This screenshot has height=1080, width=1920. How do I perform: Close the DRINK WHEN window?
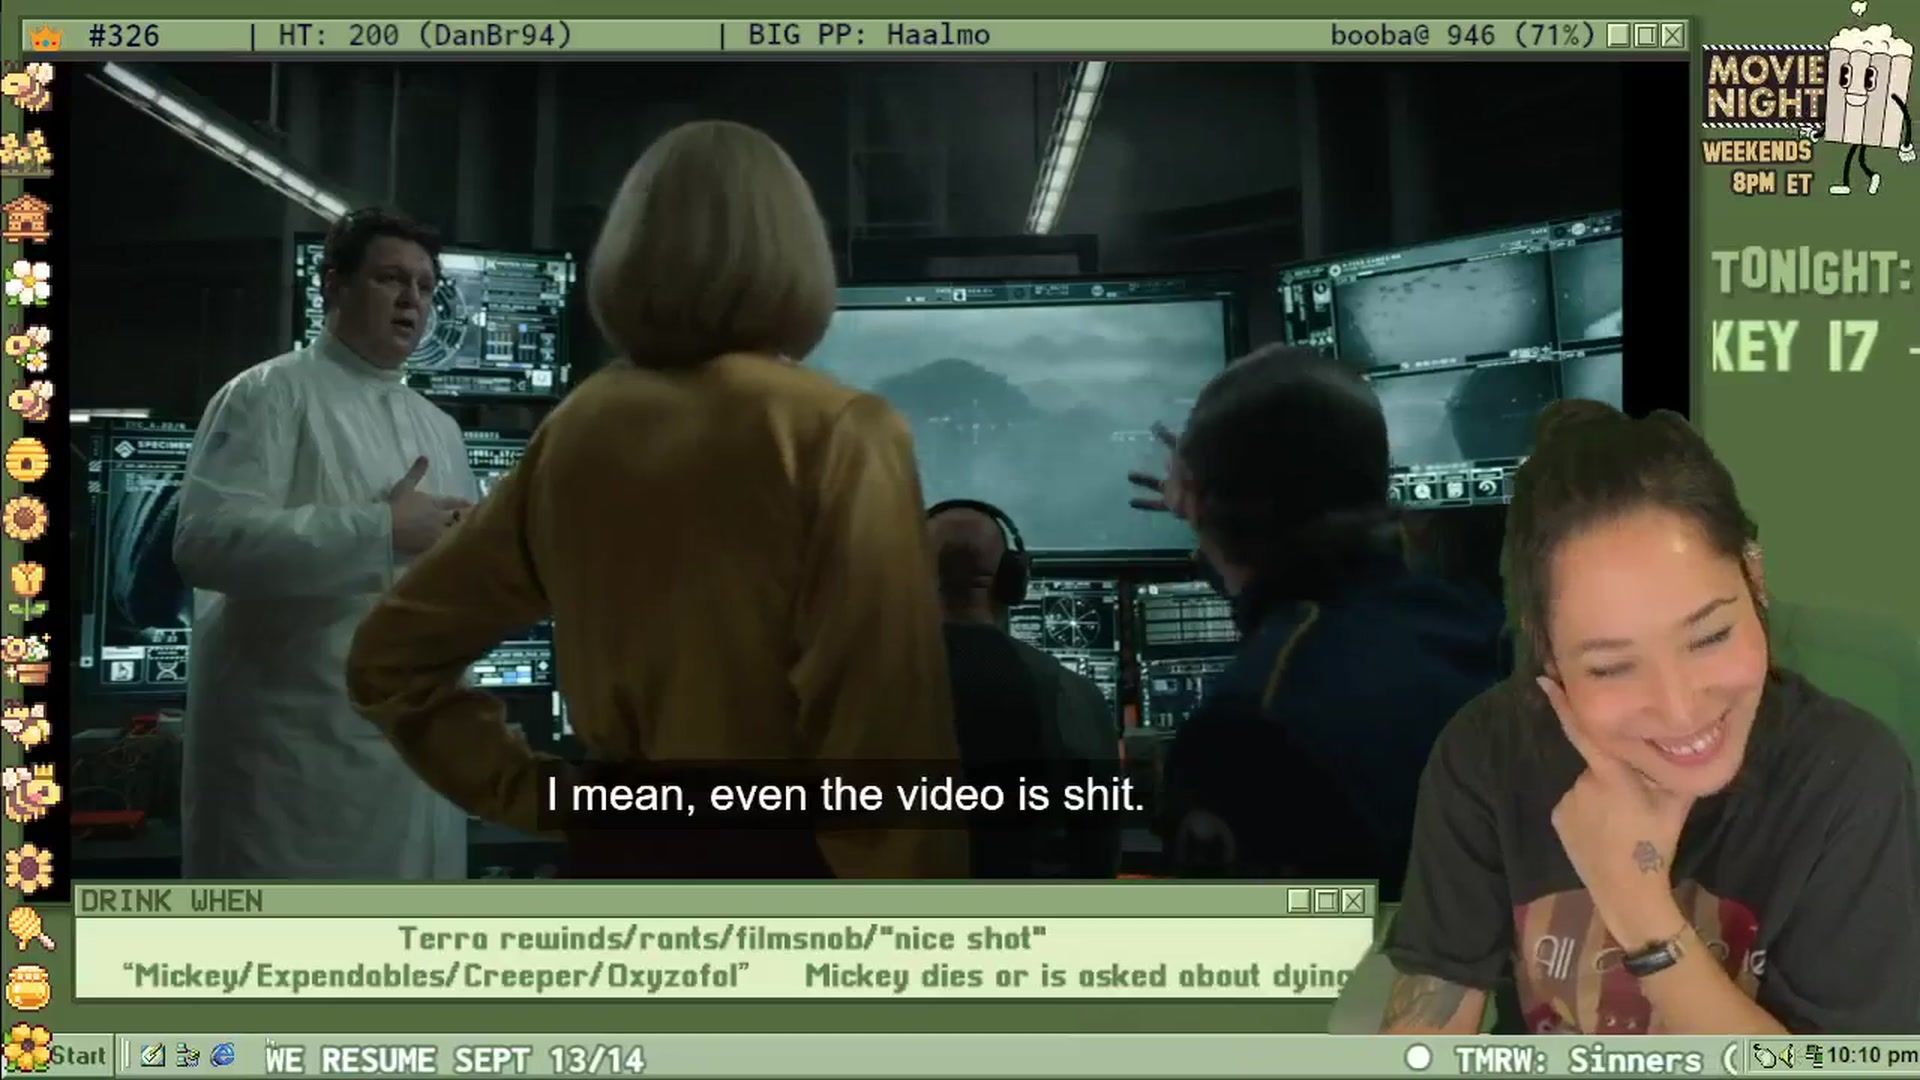point(1353,901)
